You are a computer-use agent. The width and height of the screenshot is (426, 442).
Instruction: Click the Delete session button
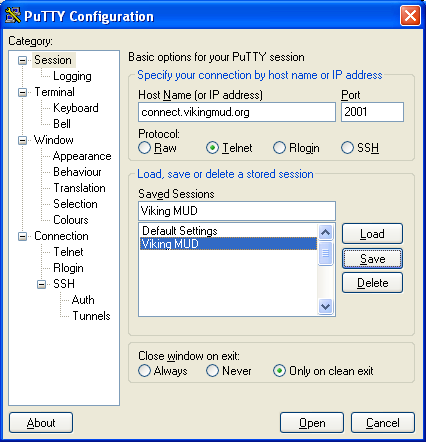point(372,283)
